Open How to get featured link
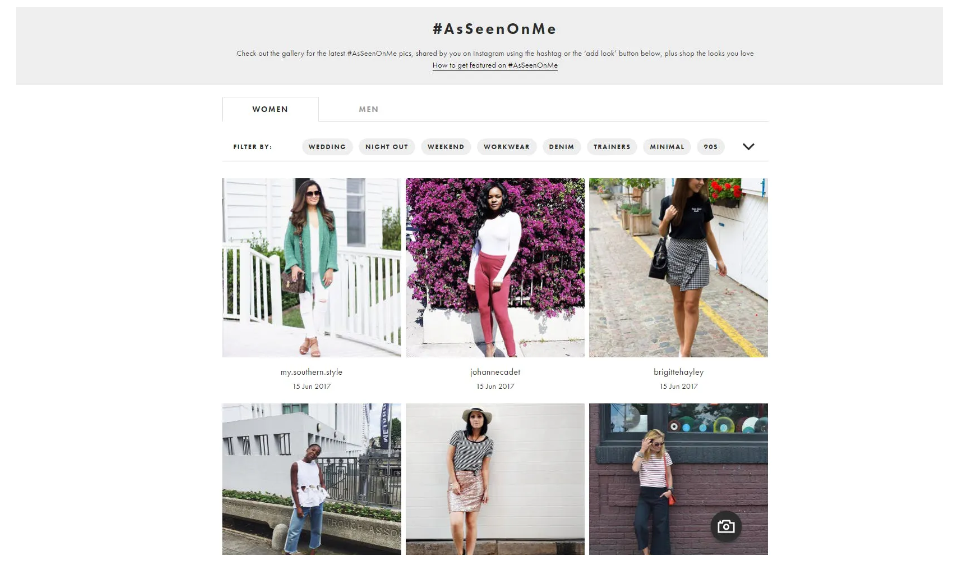The width and height of the screenshot is (957, 567). 495,65
